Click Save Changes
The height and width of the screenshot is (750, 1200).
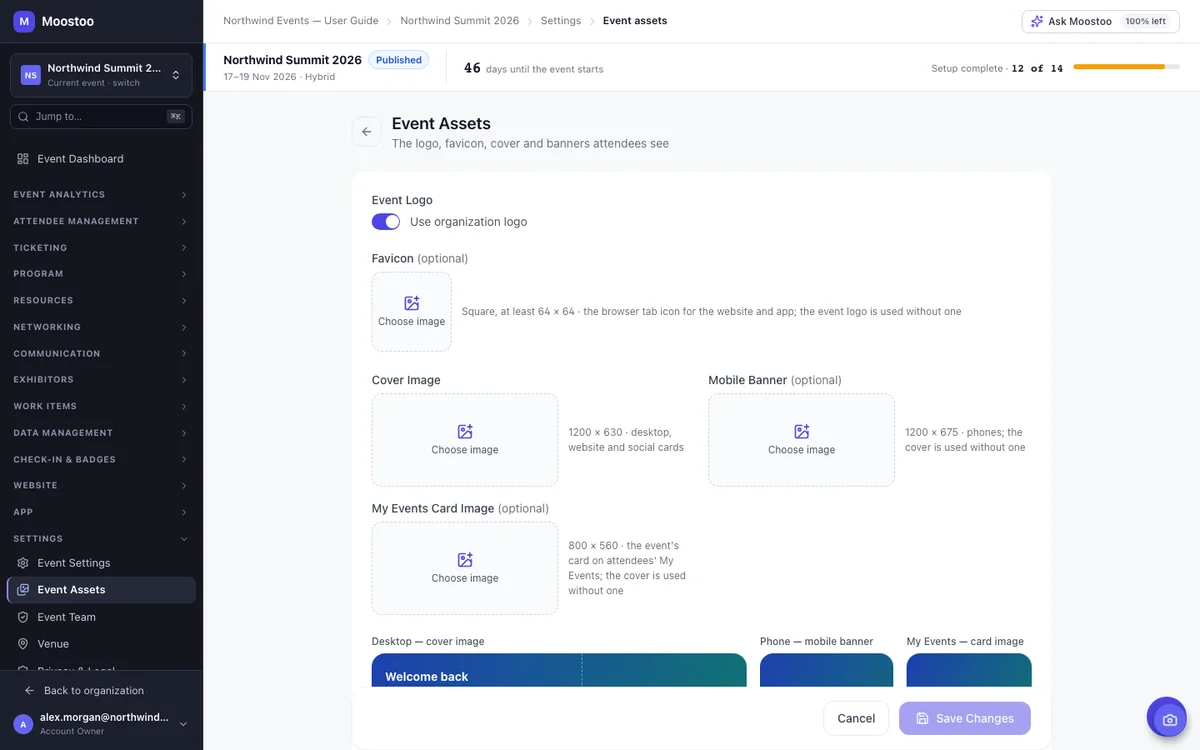(x=965, y=718)
